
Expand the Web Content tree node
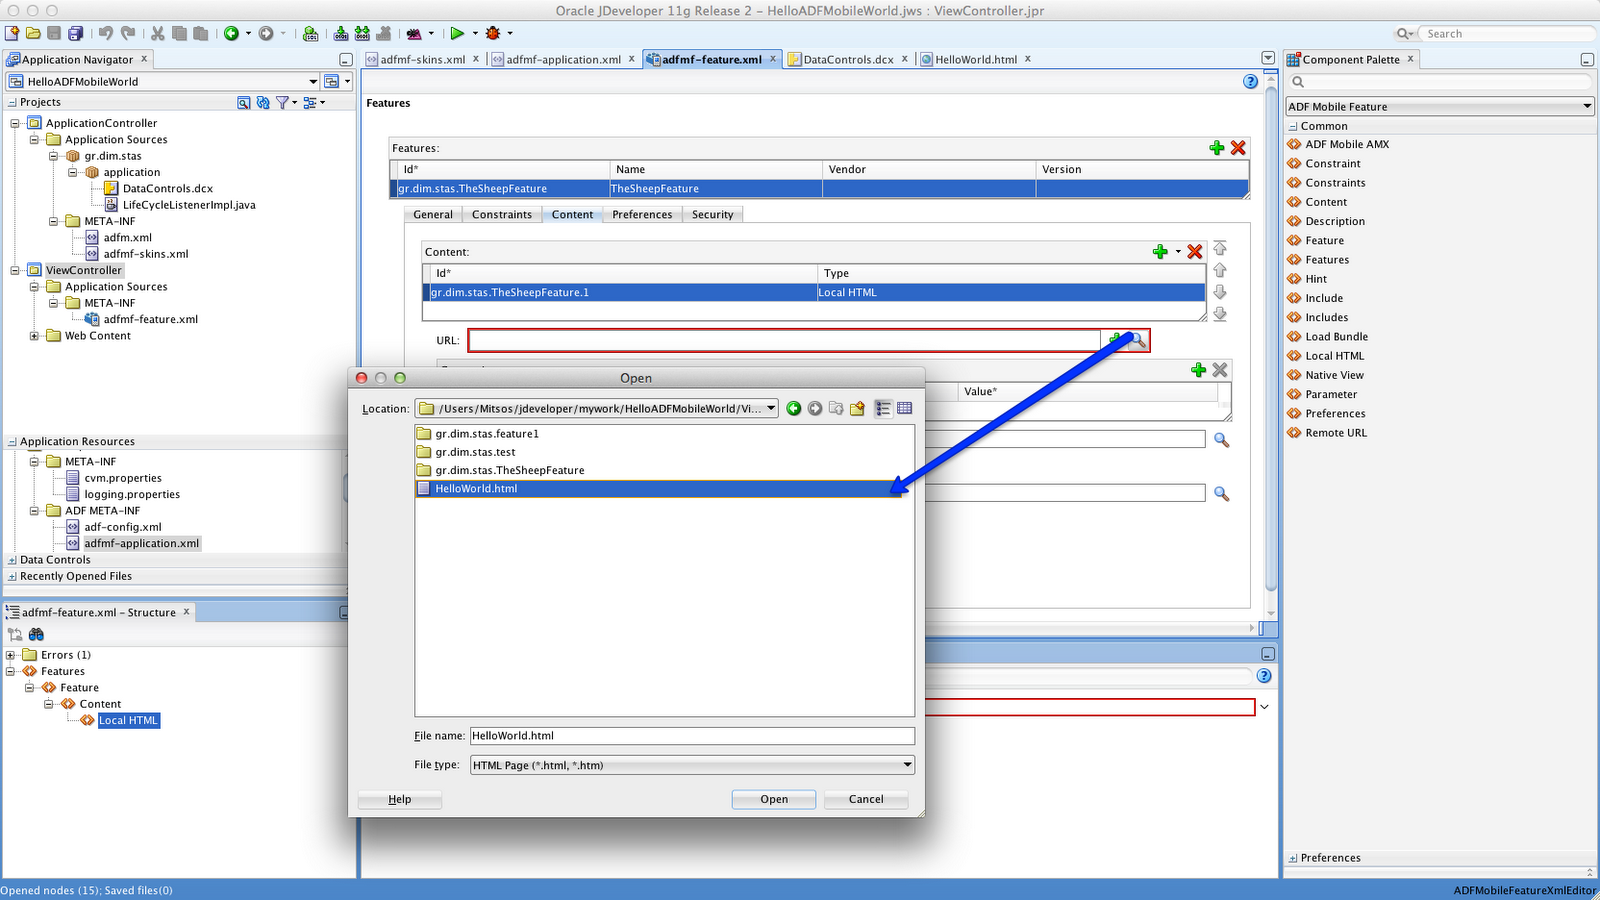coord(33,336)
